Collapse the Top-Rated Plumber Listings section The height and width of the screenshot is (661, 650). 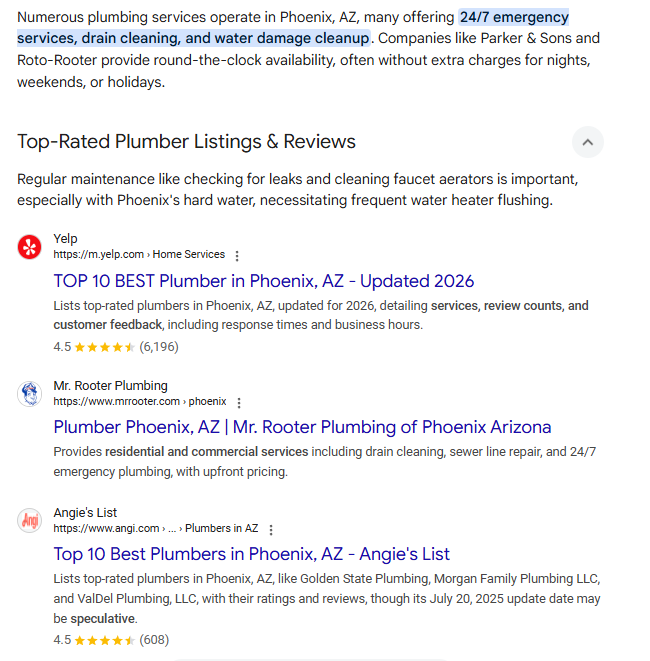587,142
